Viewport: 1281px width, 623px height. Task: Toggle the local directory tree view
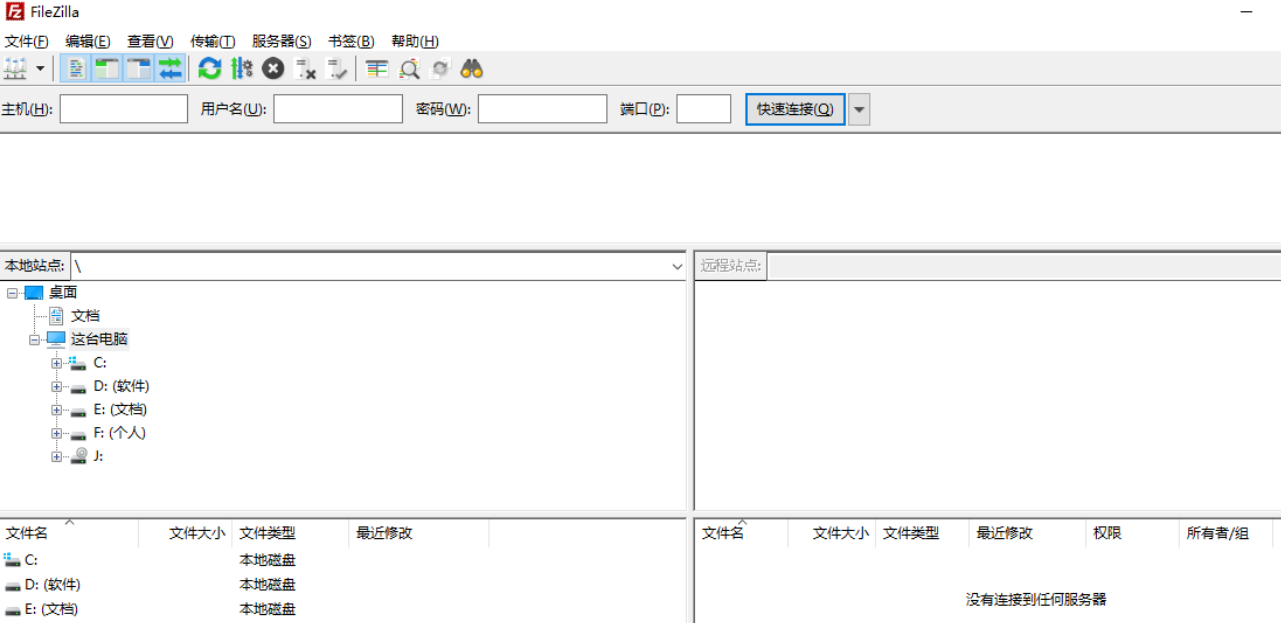(x=107, y=68)
